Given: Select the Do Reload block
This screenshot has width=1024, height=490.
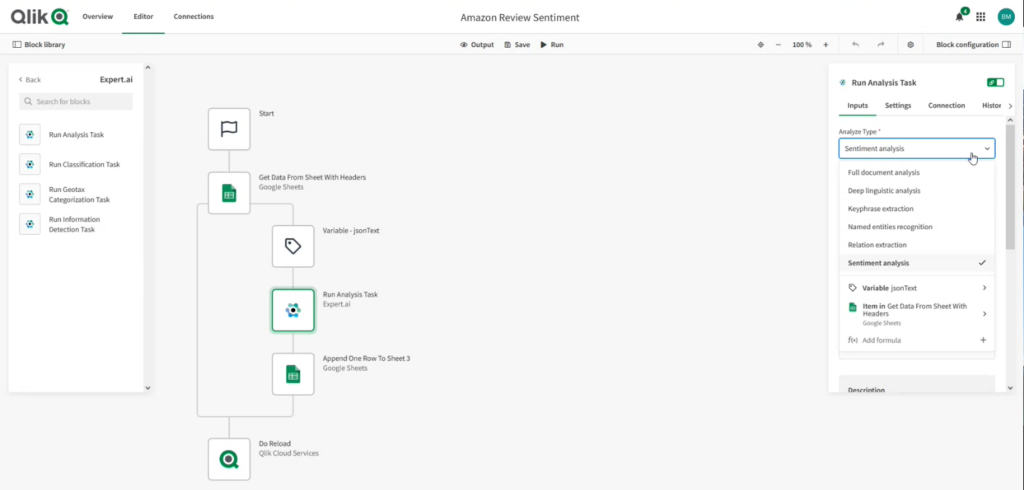Looking at the screenshot, I should click(x=229, y=459).
